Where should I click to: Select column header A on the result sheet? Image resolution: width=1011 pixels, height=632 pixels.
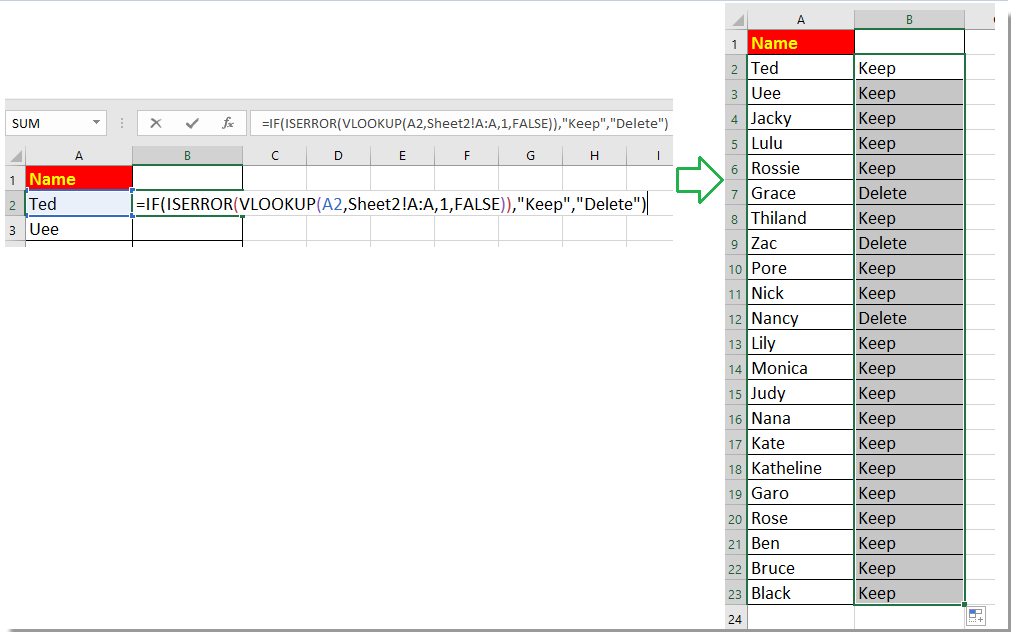tap(800, 18)
